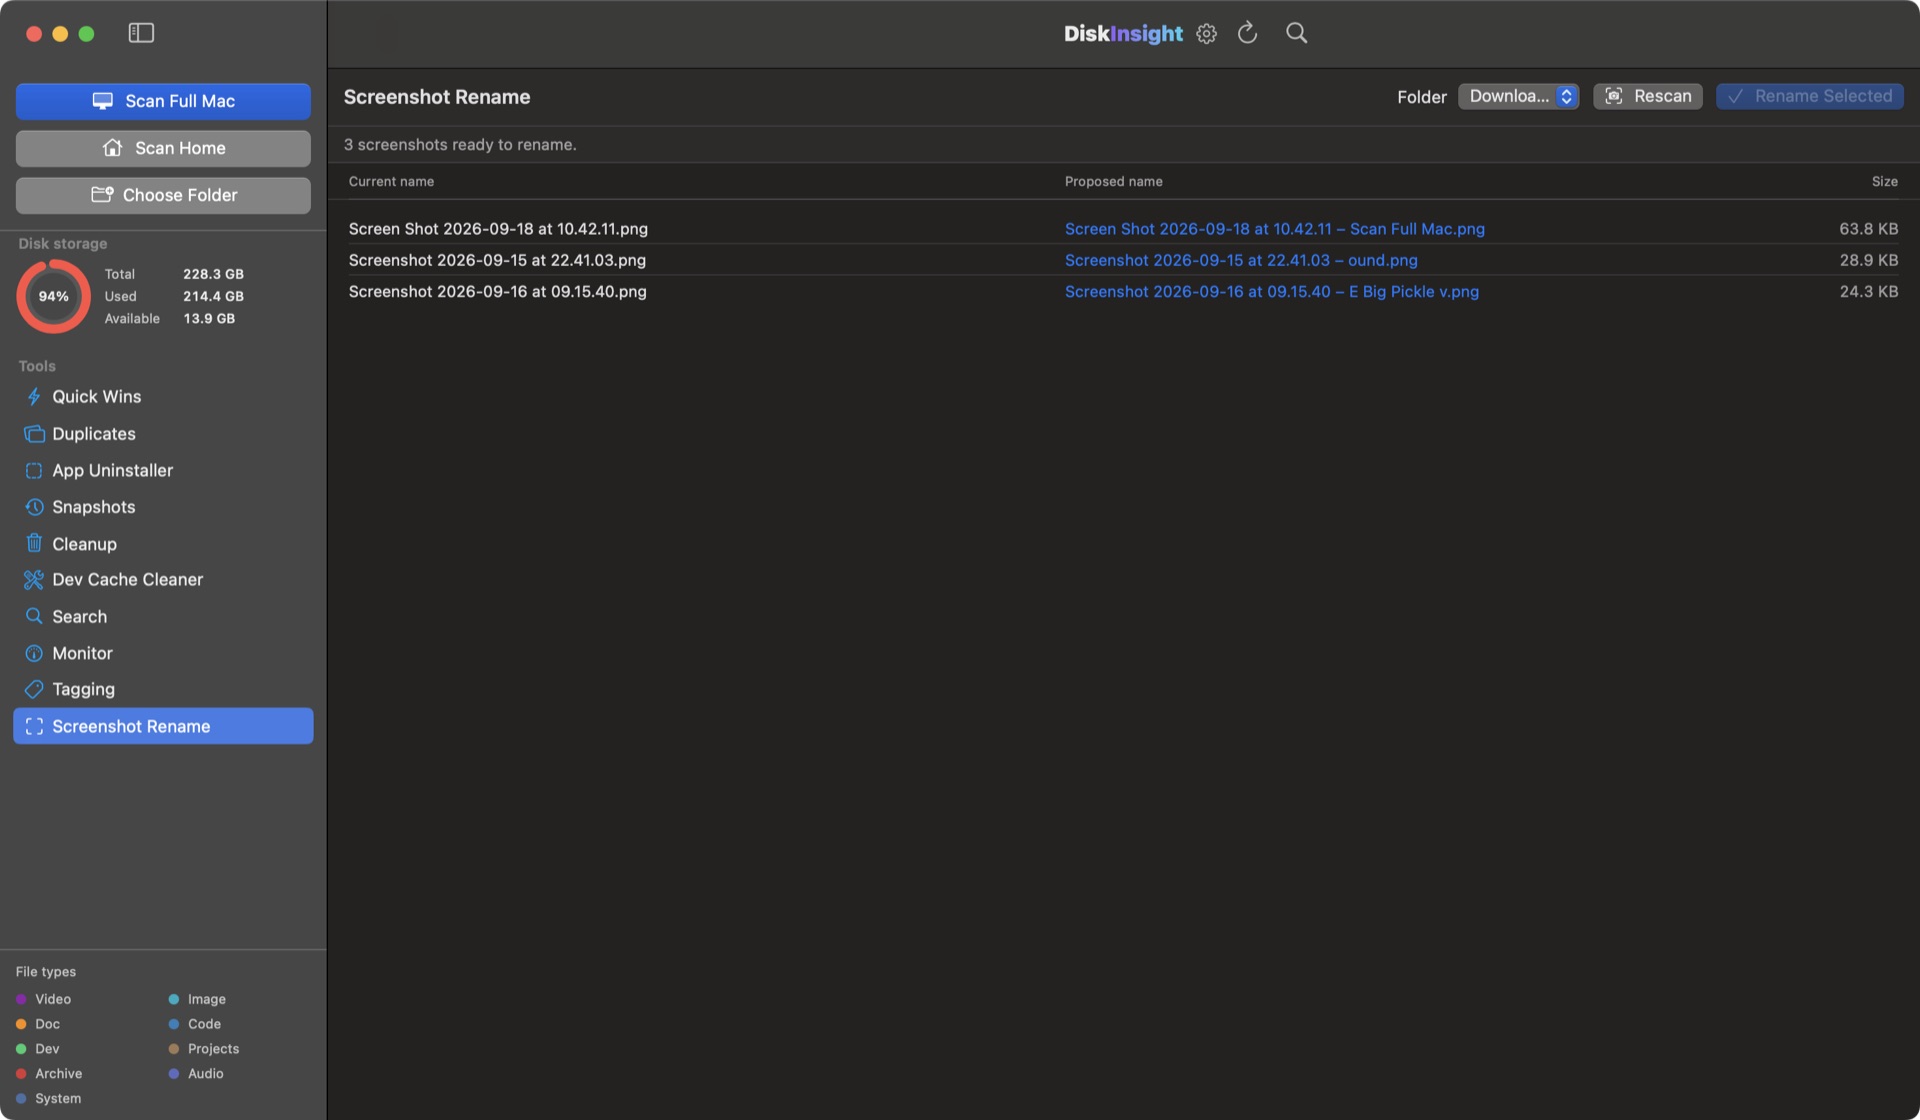Select row Screenshot 2026-09-16 at 09.15.40.png
The image size is (1920, 1120).
pyautogui.click(x=1123, y=292)
